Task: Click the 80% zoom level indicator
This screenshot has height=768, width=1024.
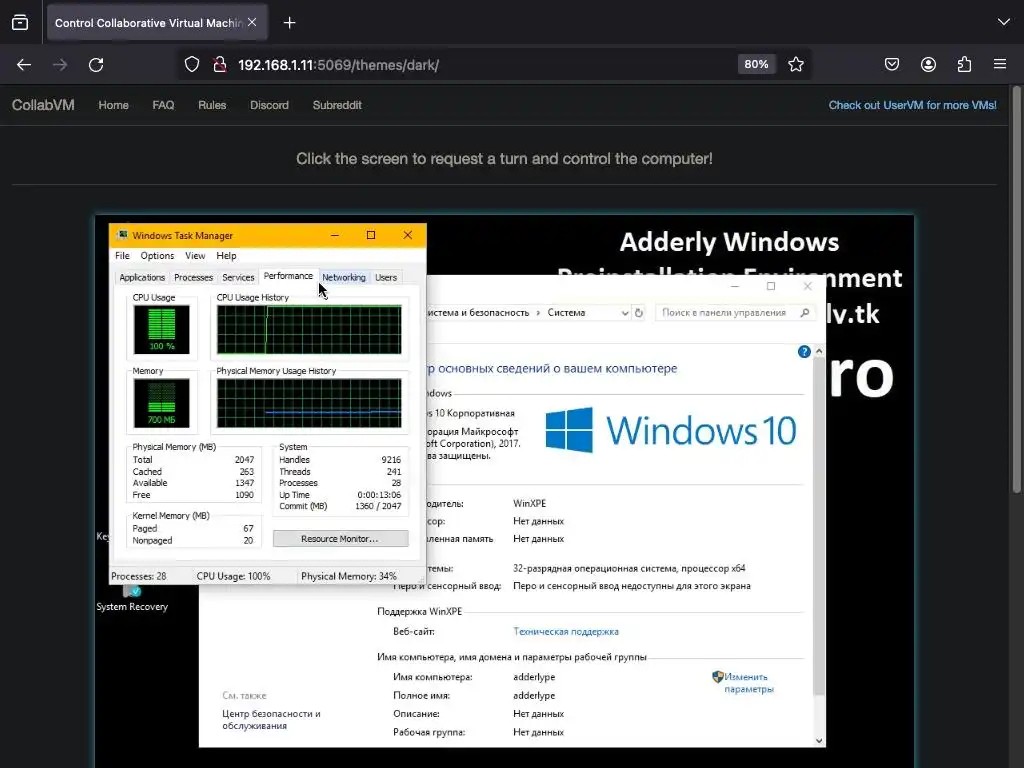Action: tap(756, 64)
